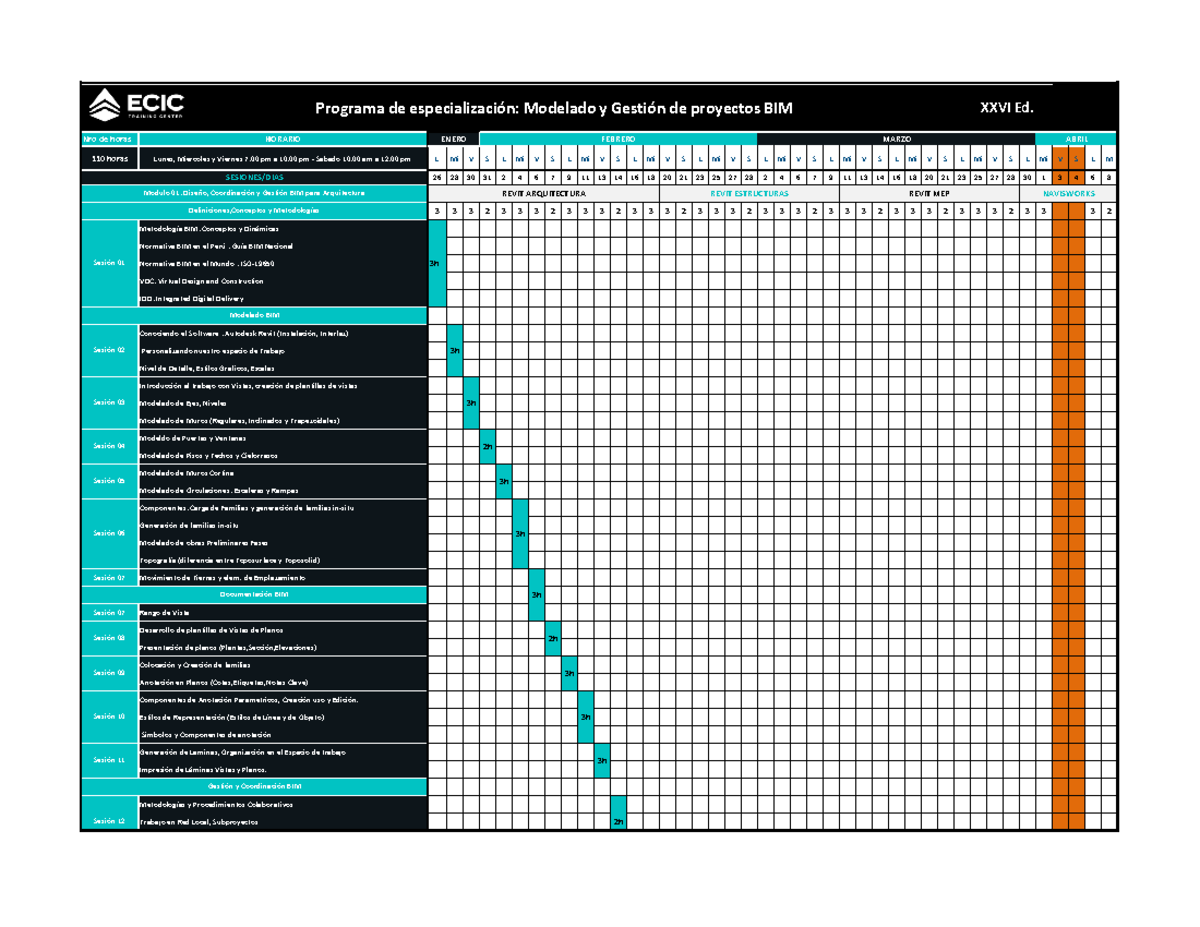Select the '3h' bar in the Sesión 01 row
Screen dimensions: 1200x927
[437, 263]
